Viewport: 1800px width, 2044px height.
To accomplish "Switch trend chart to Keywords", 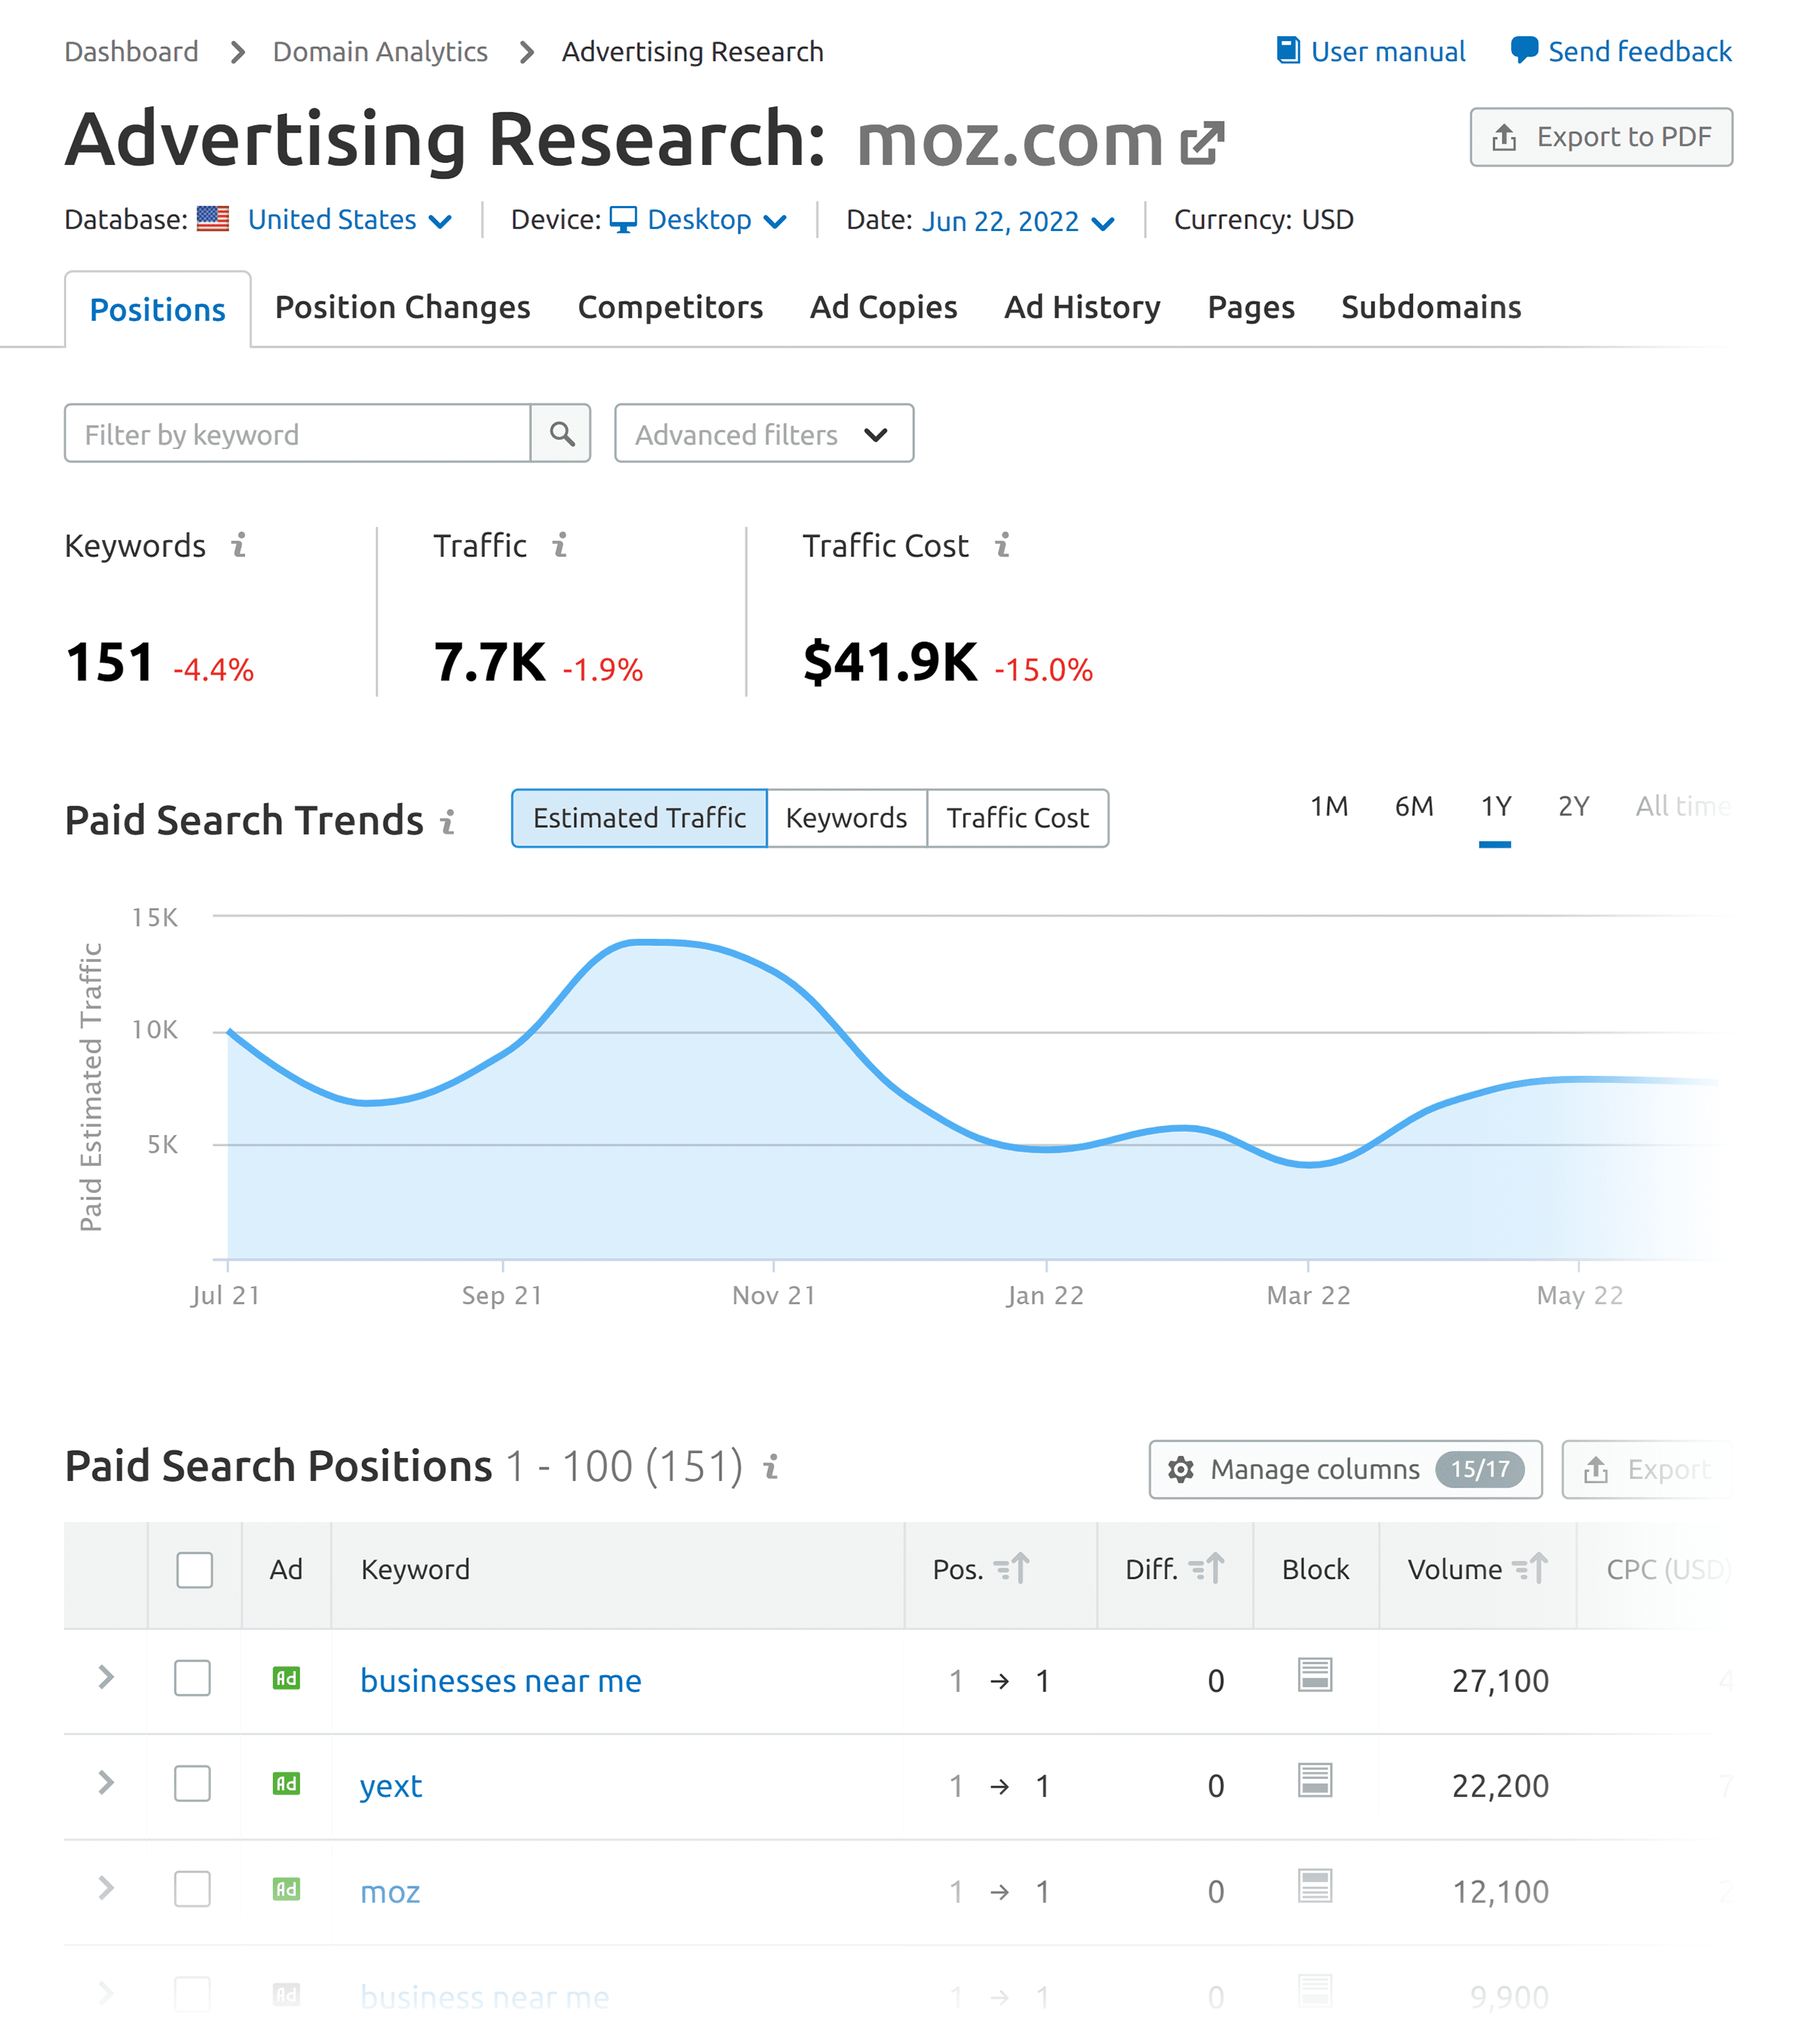I will 846,818.
